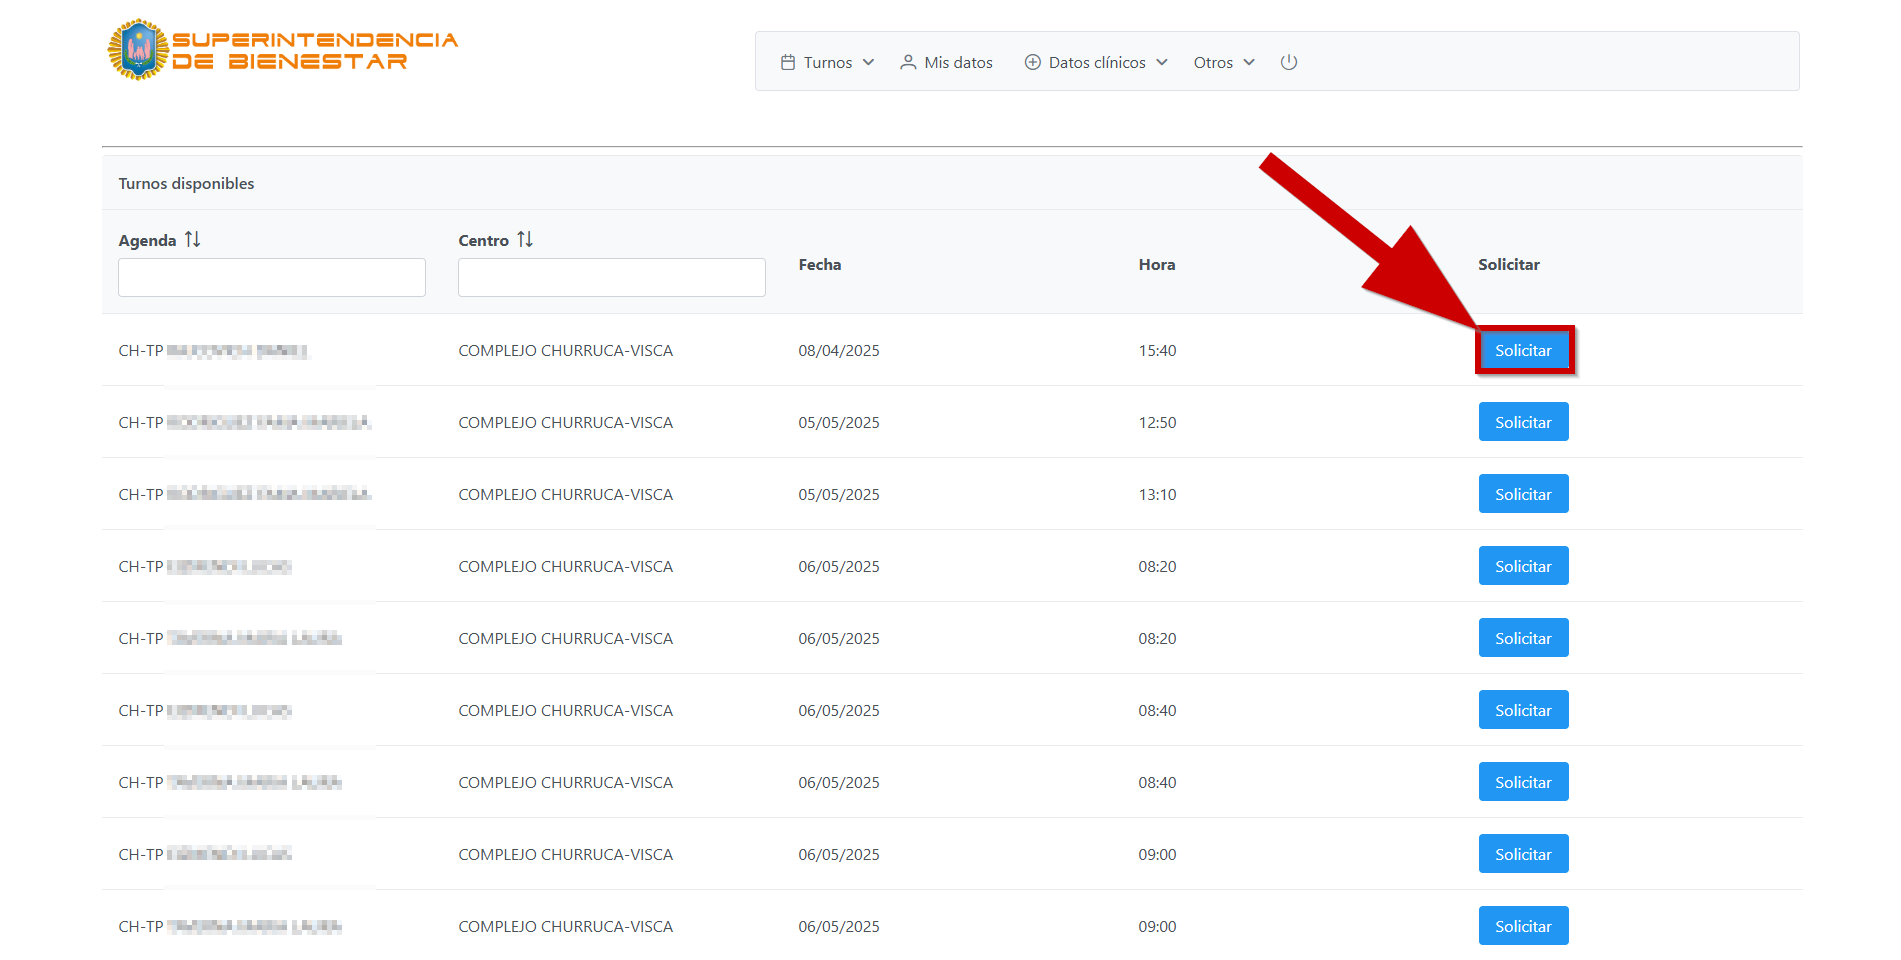Click the plus-circle icon beside Datos clínicos

point(1033,62)
